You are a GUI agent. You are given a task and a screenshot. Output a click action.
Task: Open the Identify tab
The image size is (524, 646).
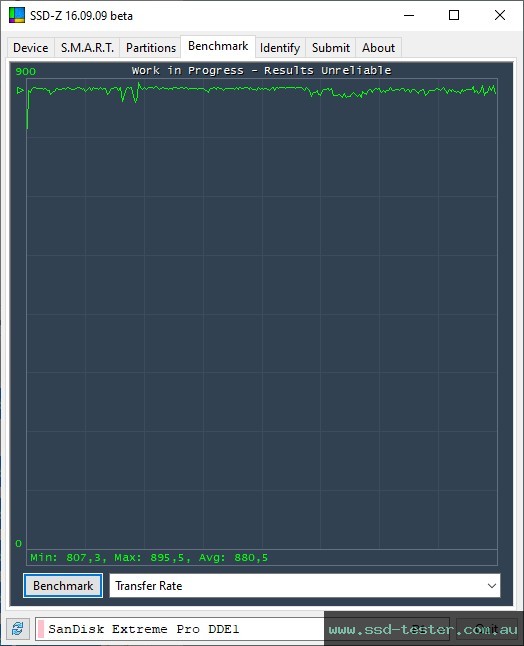tap(280, 48)
